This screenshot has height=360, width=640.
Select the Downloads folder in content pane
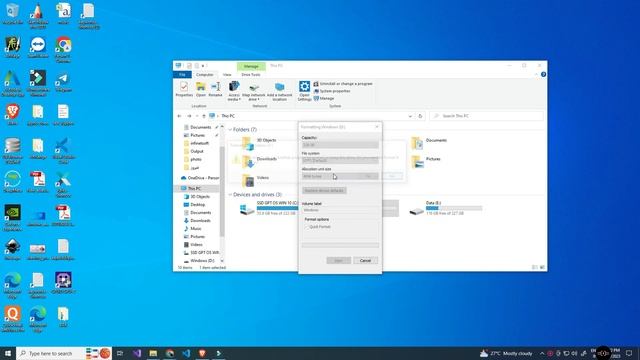(260, 162)
